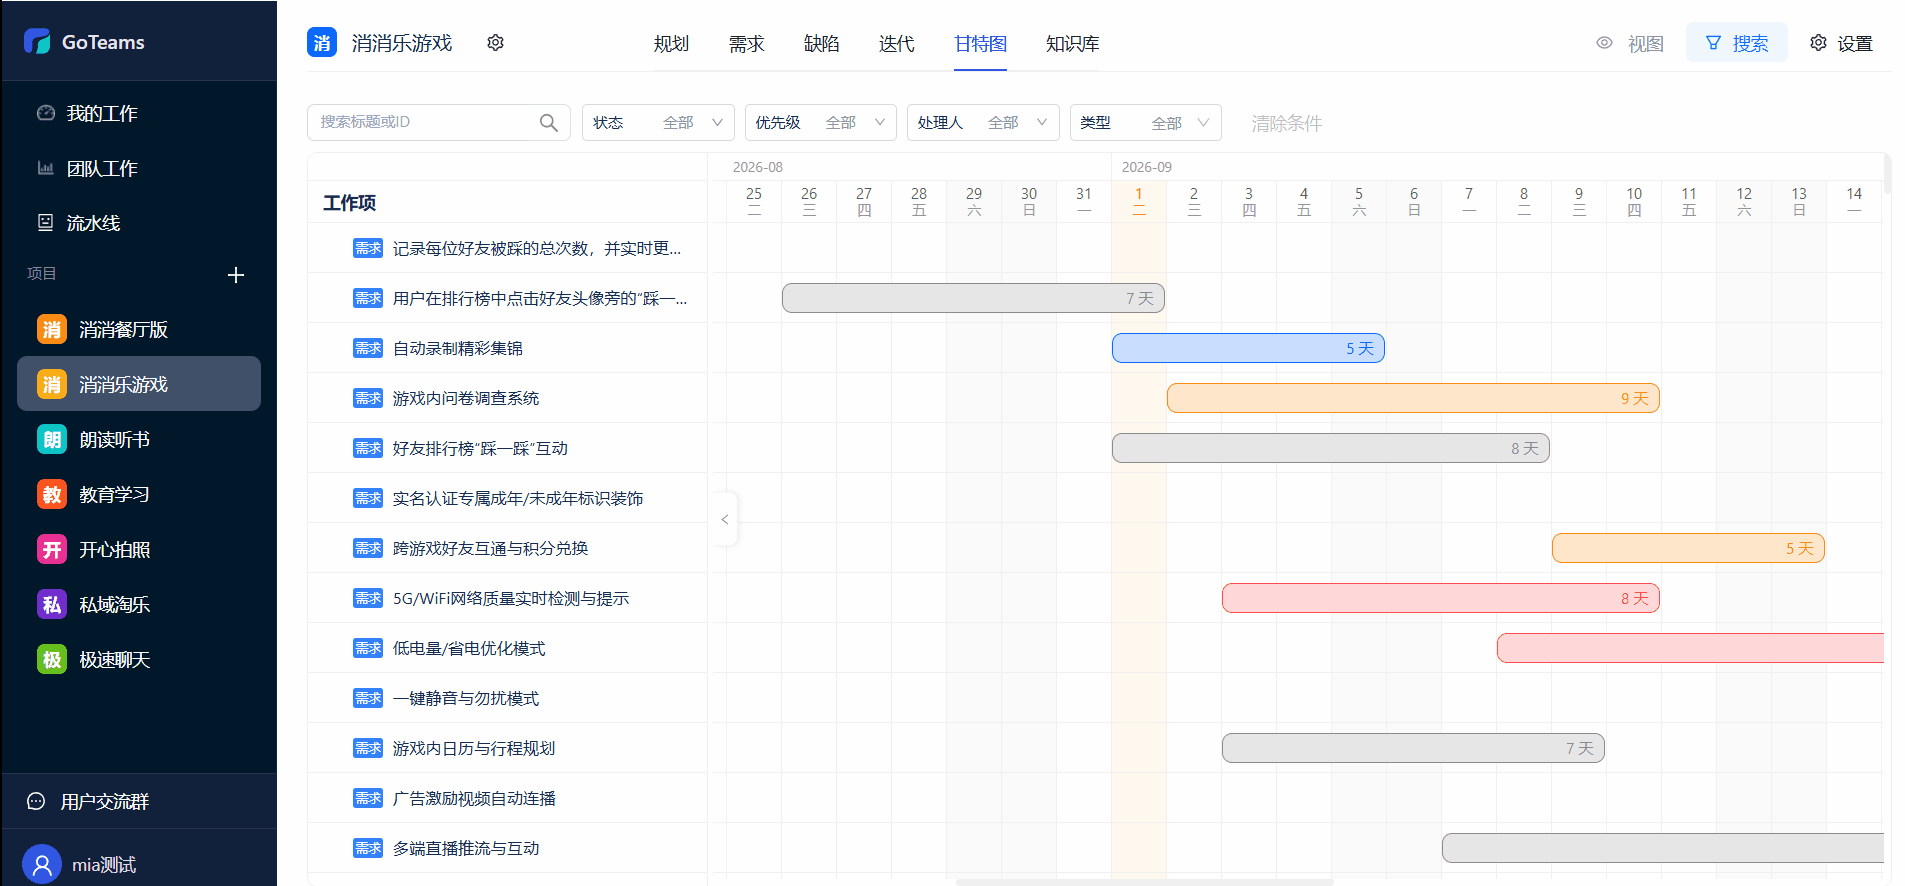The height and width of the screenshot is (886, 1905).
Task: Open the 朗读听书 project
Action: tap(139, 439)
